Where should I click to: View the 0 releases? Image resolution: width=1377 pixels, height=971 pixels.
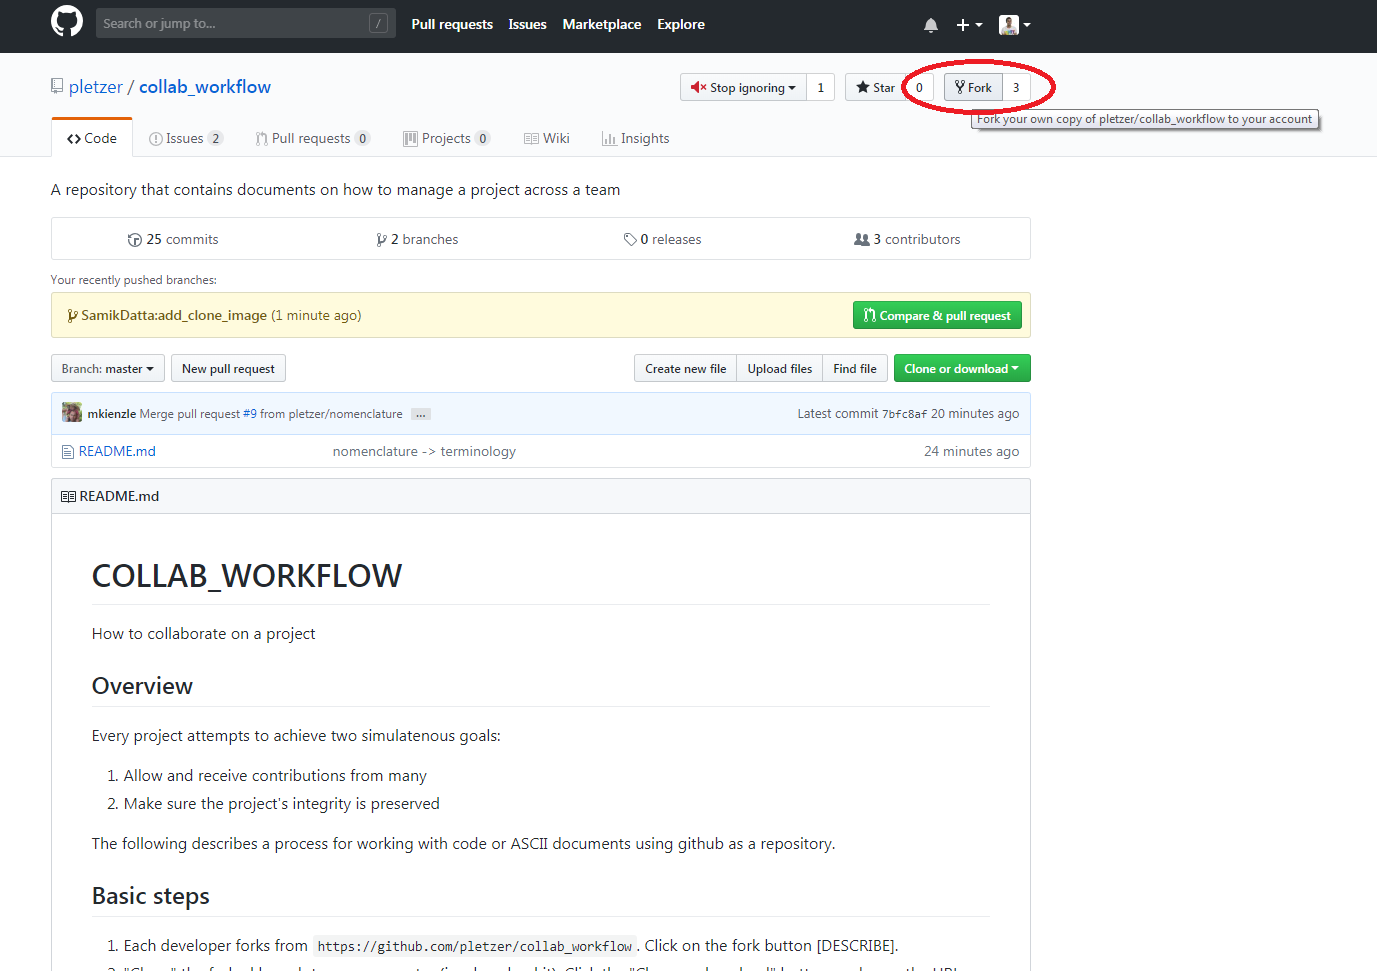[662, 239]
